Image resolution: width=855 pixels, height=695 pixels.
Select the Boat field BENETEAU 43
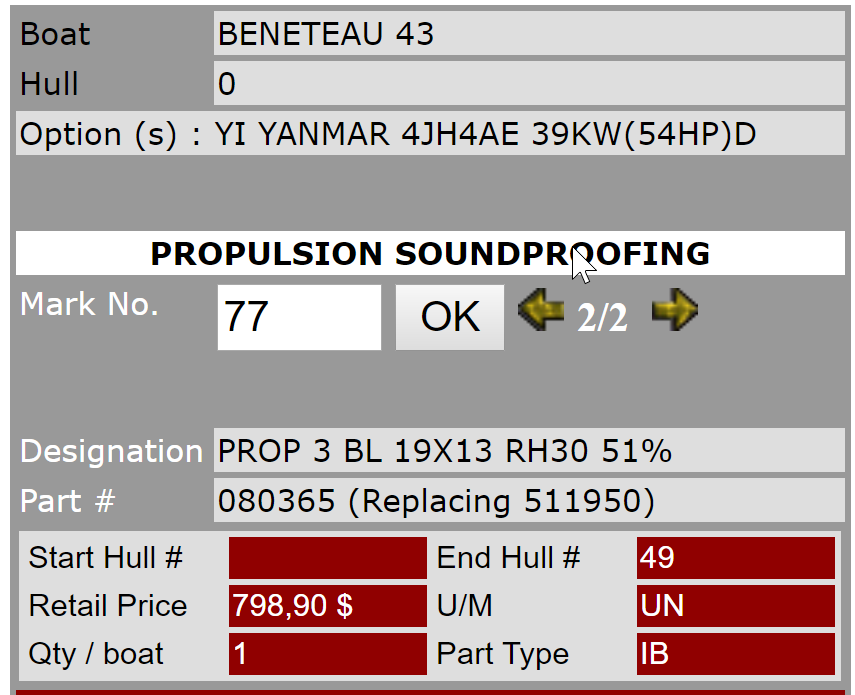(529, 34)
